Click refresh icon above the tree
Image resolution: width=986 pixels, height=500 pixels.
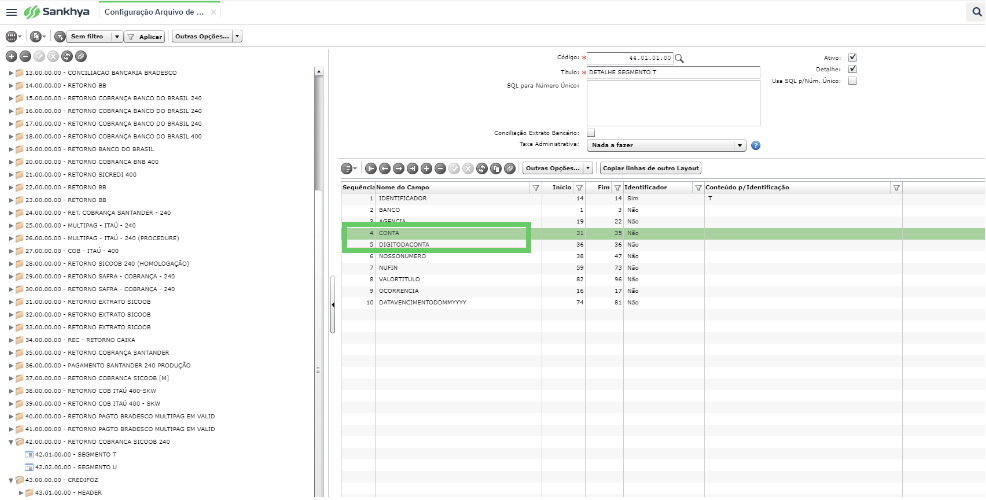(x=67, y=57)
